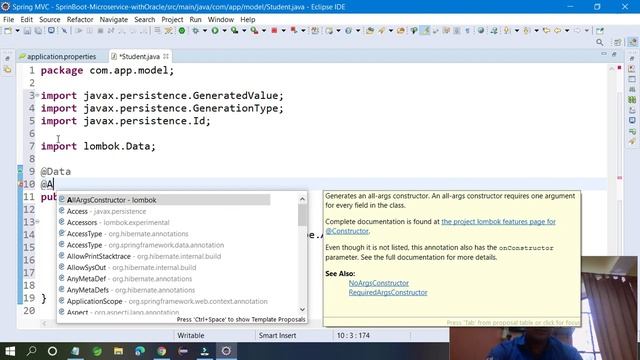Close the Student.java editor tab
Screen dimensions: 640x360
[166, 56]
